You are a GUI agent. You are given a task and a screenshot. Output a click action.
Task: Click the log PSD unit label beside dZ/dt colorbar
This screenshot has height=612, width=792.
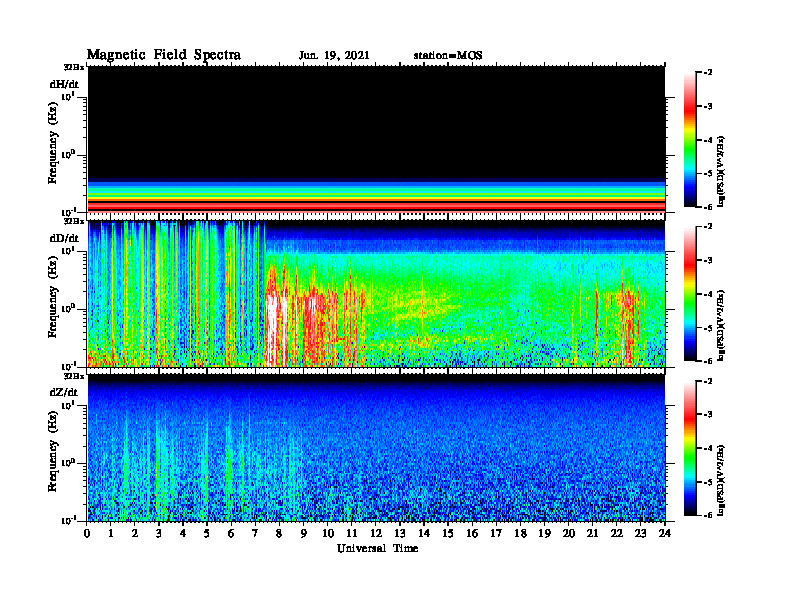tap(721, 480)
